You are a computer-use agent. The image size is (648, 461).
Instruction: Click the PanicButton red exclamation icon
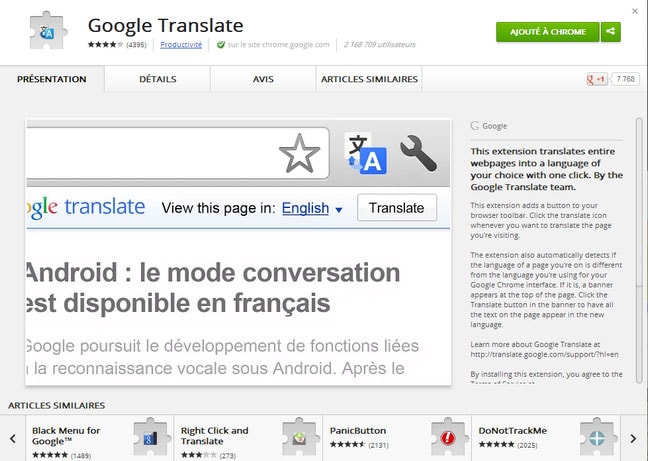click(x=448, y=438)
